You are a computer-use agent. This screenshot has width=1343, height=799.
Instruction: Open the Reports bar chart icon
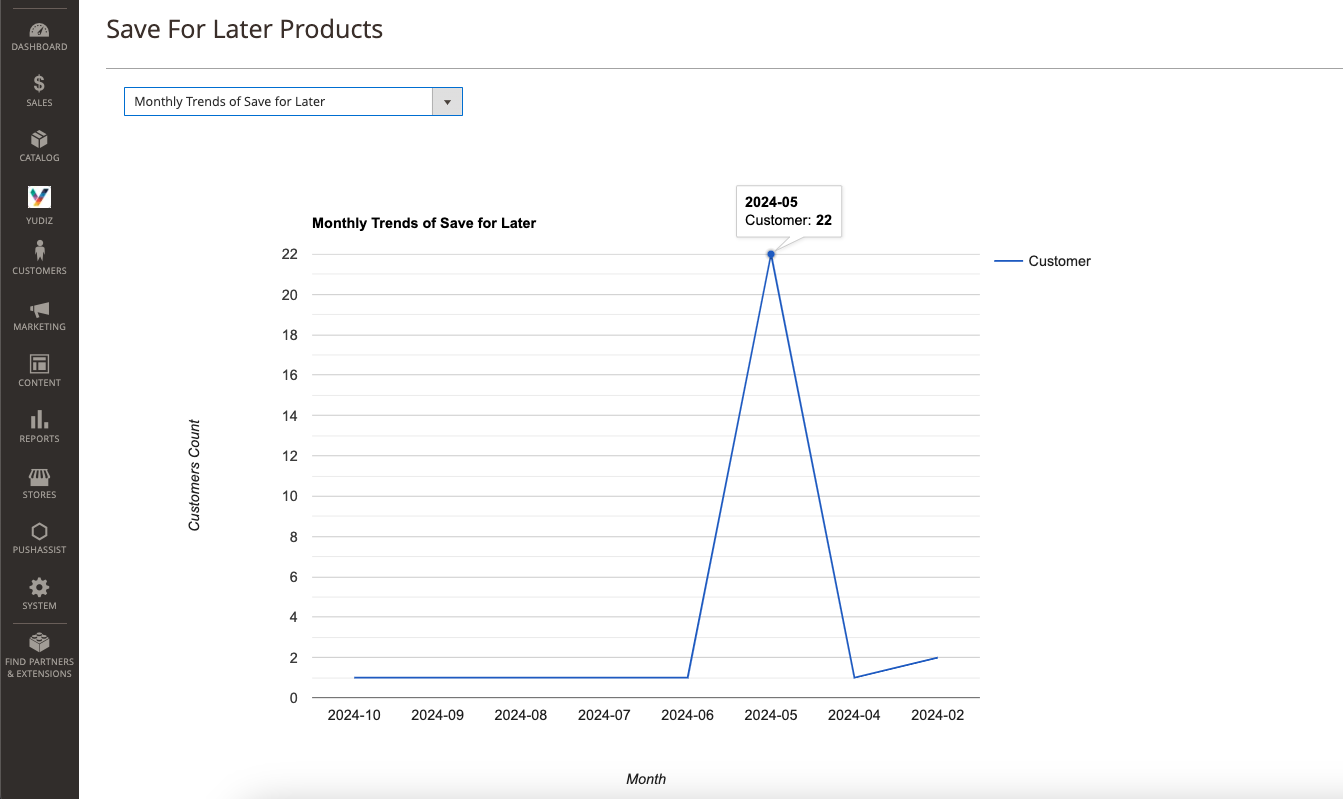(x=39, y=420)
